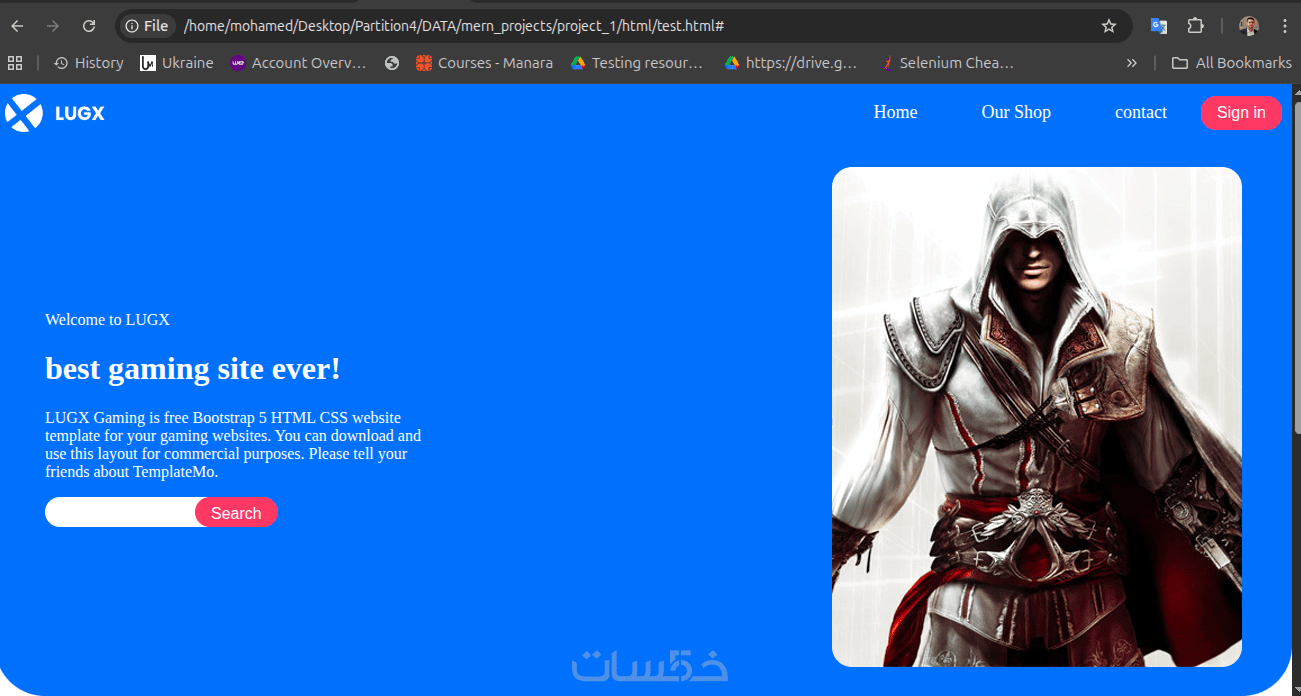Image resolution: width=1301 pixels, height=696 pixels.
Task: Open the Testing resources Drive bookmark
Action: click(x=637, y=63)
